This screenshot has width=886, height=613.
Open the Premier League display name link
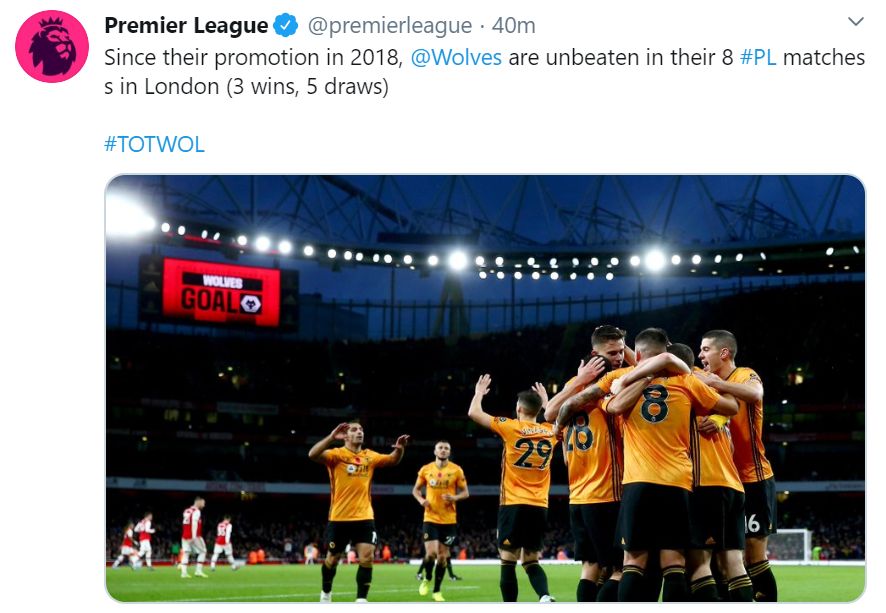186,25
